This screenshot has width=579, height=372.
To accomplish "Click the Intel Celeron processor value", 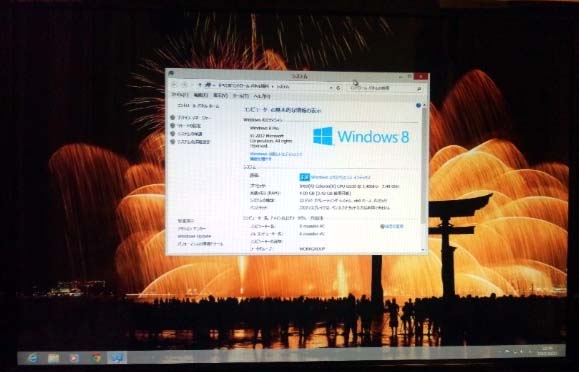I will [349, 187].
